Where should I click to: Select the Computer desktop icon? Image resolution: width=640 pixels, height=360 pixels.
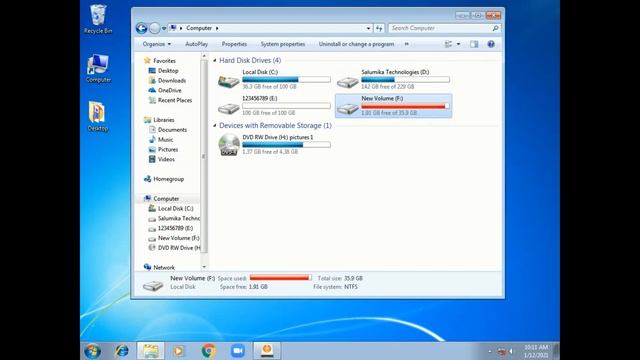pyautogui.click(x=98, y=68)
